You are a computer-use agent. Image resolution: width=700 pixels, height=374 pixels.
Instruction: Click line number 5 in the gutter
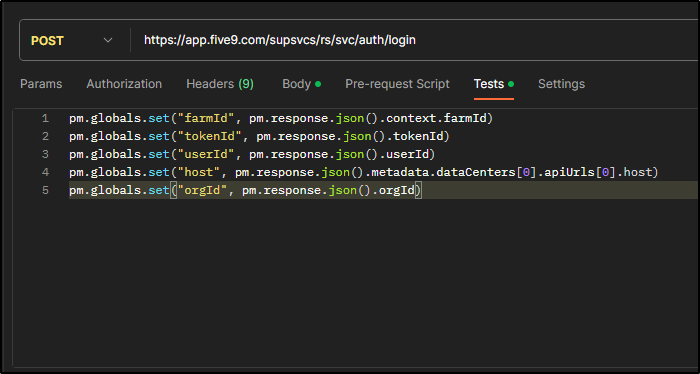click(45, 190)
